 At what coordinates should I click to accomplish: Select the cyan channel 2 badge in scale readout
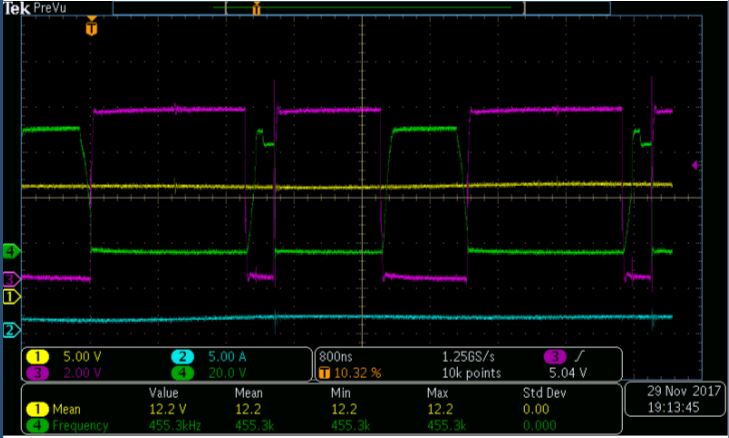[183, 357]
